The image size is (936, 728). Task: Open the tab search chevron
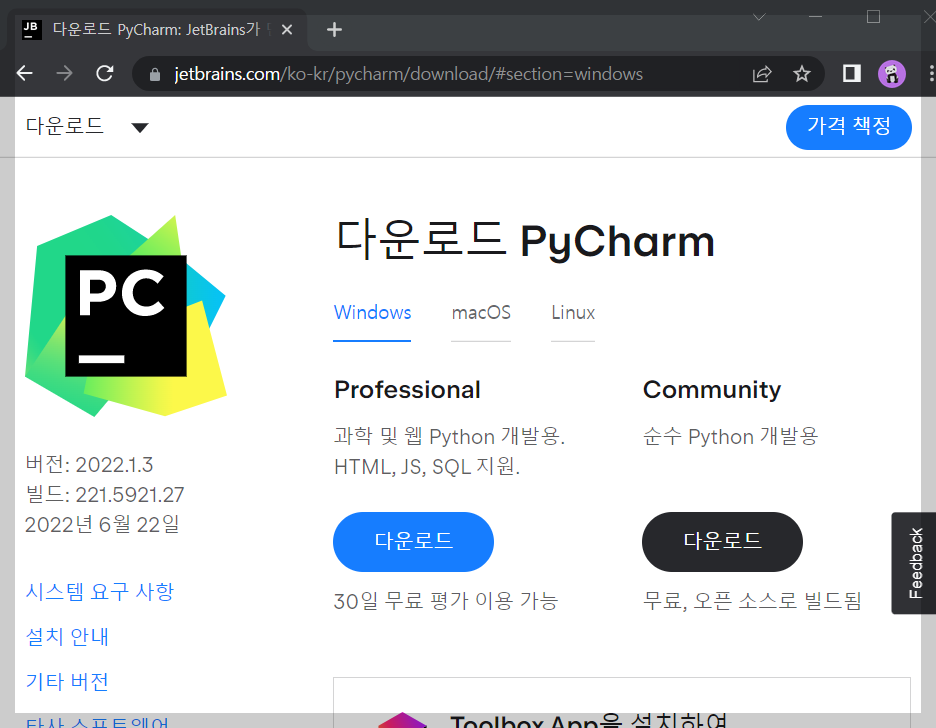coord(759,17)
